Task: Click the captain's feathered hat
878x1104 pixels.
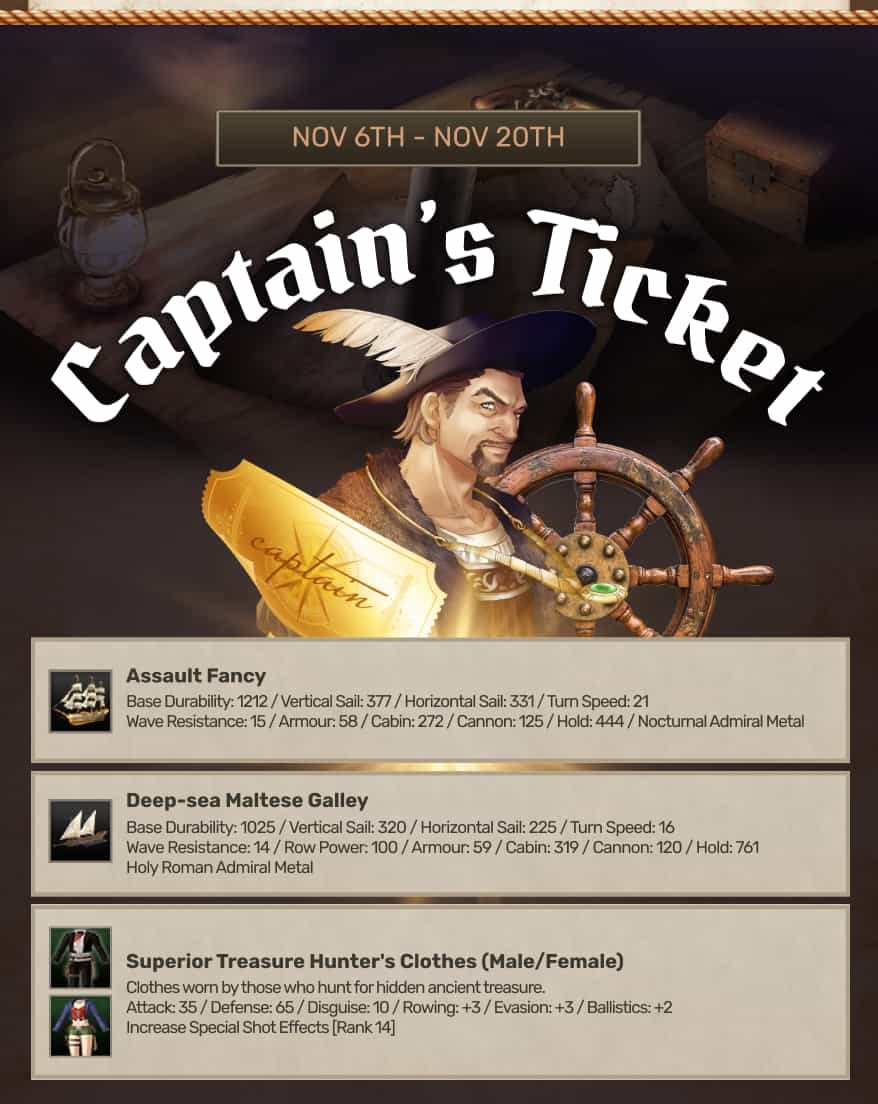Action: tap(451, 359)
